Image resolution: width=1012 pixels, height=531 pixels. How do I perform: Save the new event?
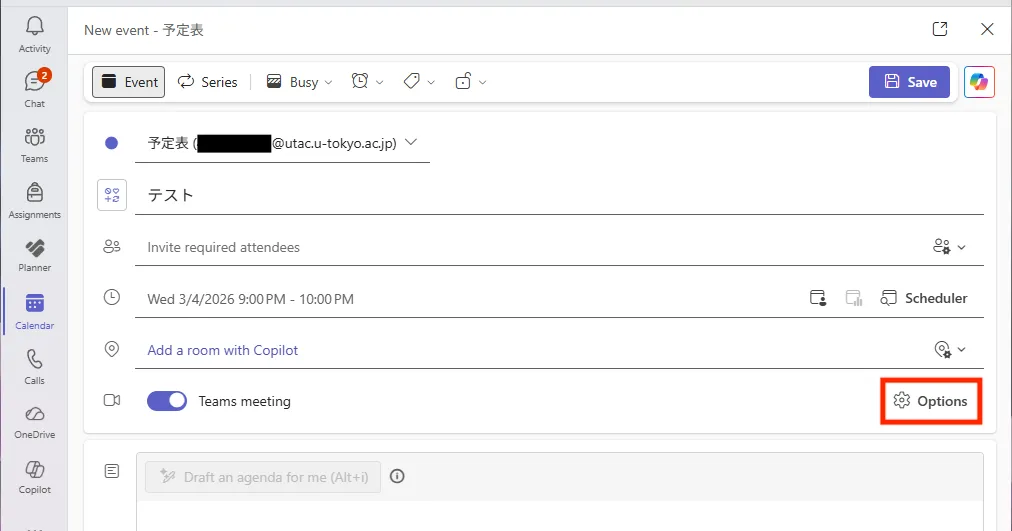click(x=909, y=82)
